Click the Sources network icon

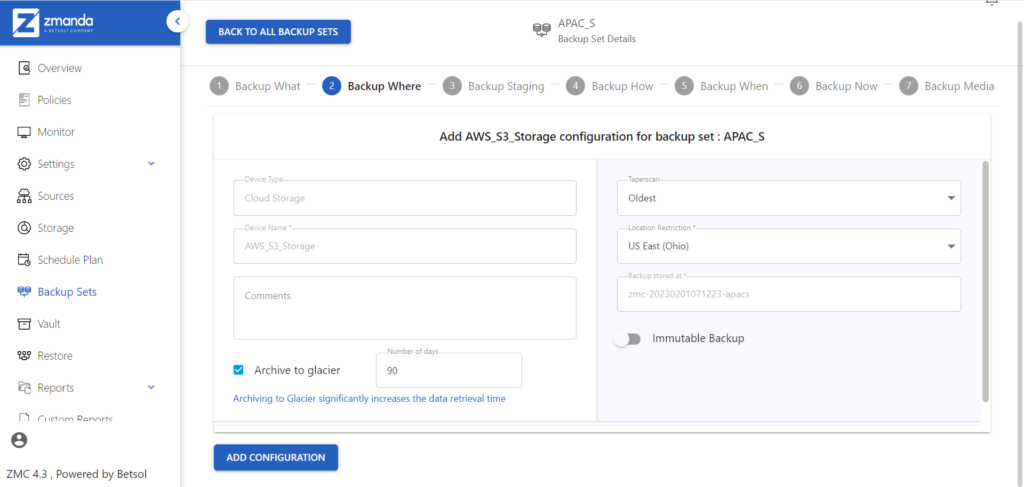pyautogui.click(x=24, y=196)
